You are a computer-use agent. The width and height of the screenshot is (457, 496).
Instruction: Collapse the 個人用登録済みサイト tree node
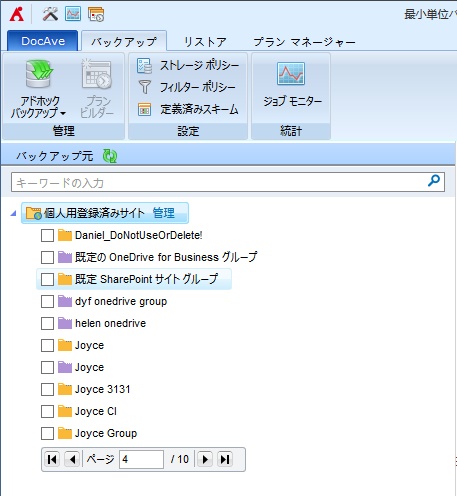point(13,213)
